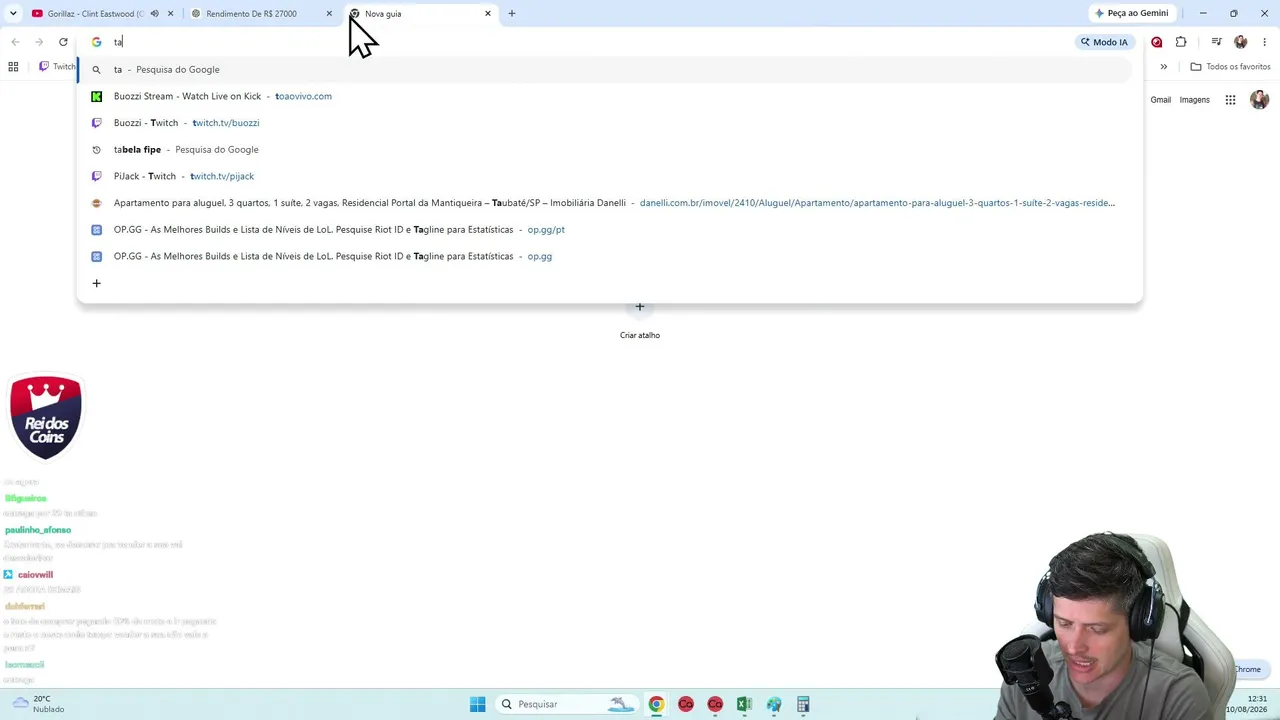Open the Extensions puzzle icon

[1181, 42]
